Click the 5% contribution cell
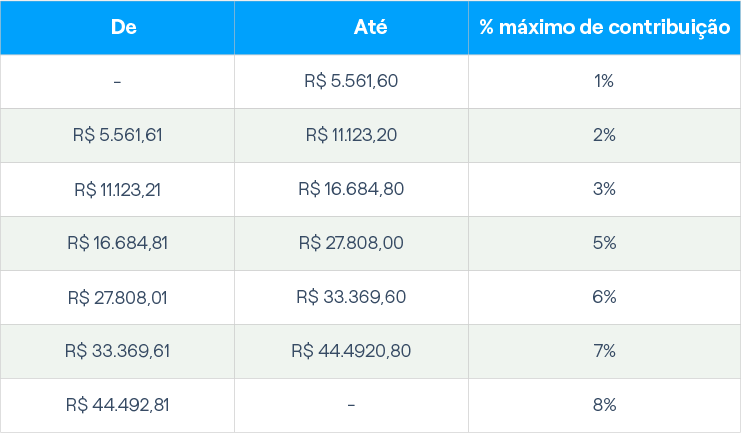 tap(604, 243)
